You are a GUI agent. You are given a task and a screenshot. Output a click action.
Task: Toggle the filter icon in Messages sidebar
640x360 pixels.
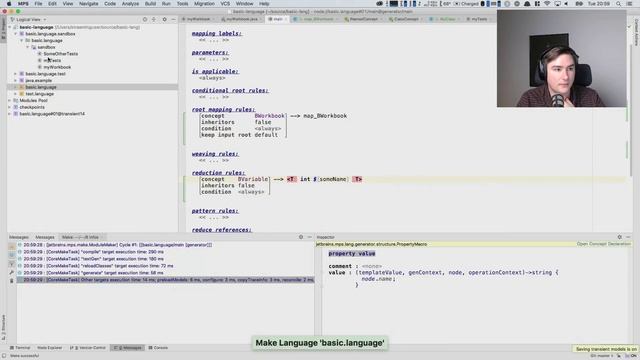[11, 264]
